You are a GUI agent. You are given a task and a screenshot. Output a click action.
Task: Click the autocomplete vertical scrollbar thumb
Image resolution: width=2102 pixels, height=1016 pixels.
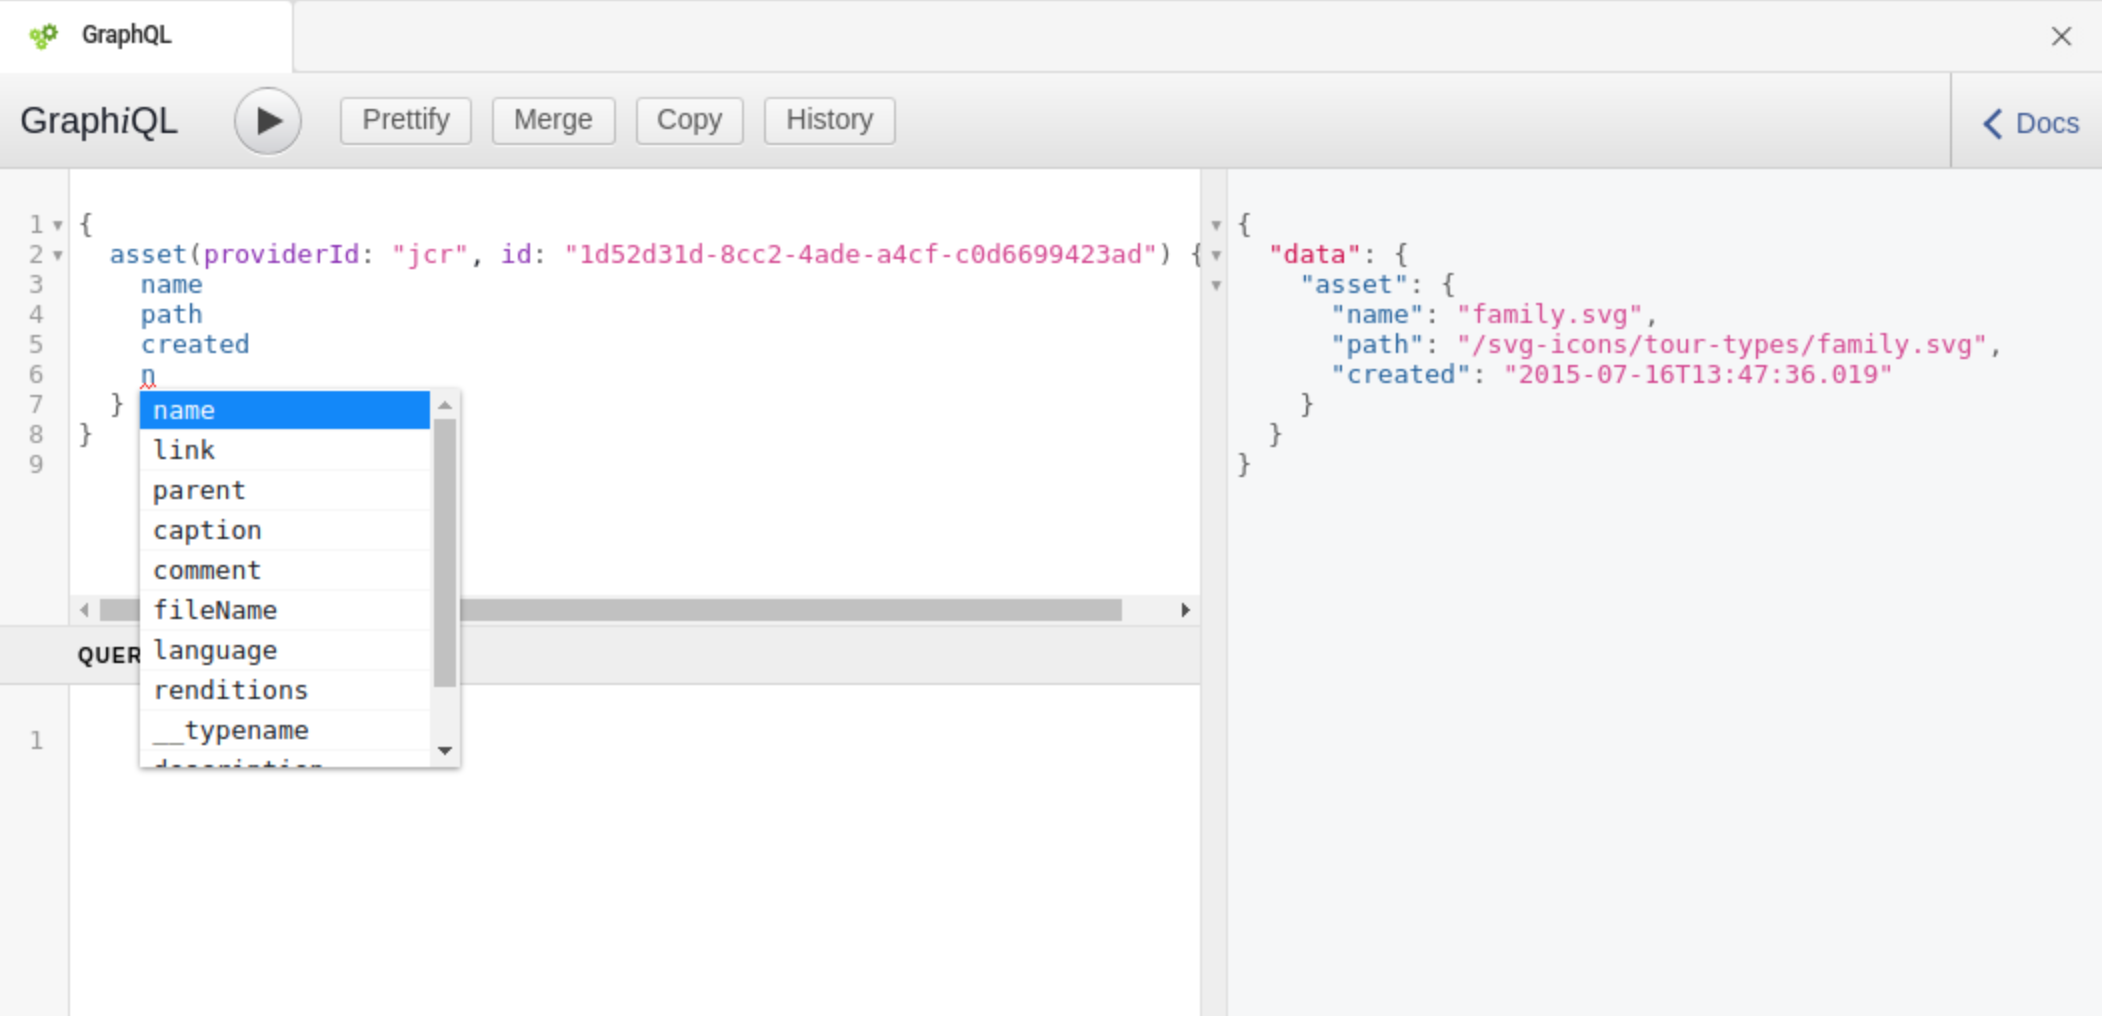coord(445,553)
